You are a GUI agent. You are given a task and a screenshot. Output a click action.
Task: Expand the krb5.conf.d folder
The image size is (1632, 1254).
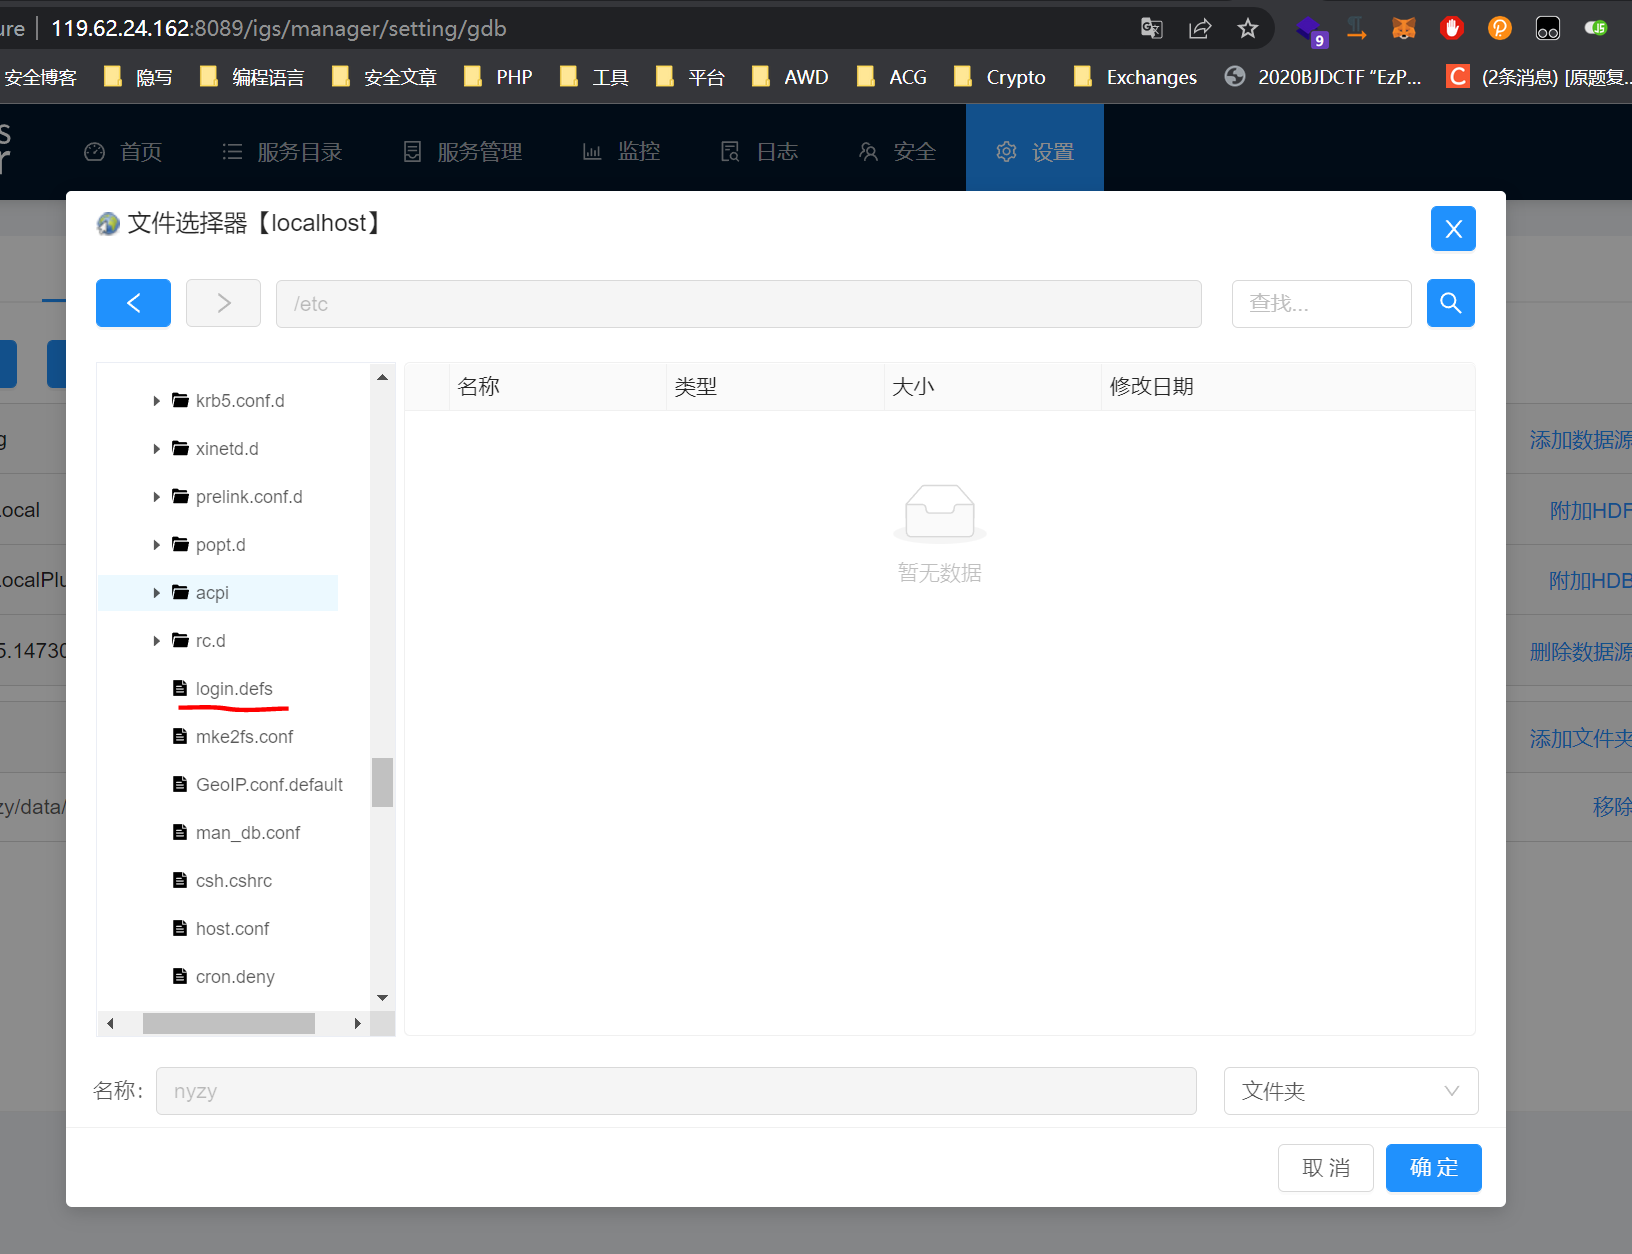[156, 401]
